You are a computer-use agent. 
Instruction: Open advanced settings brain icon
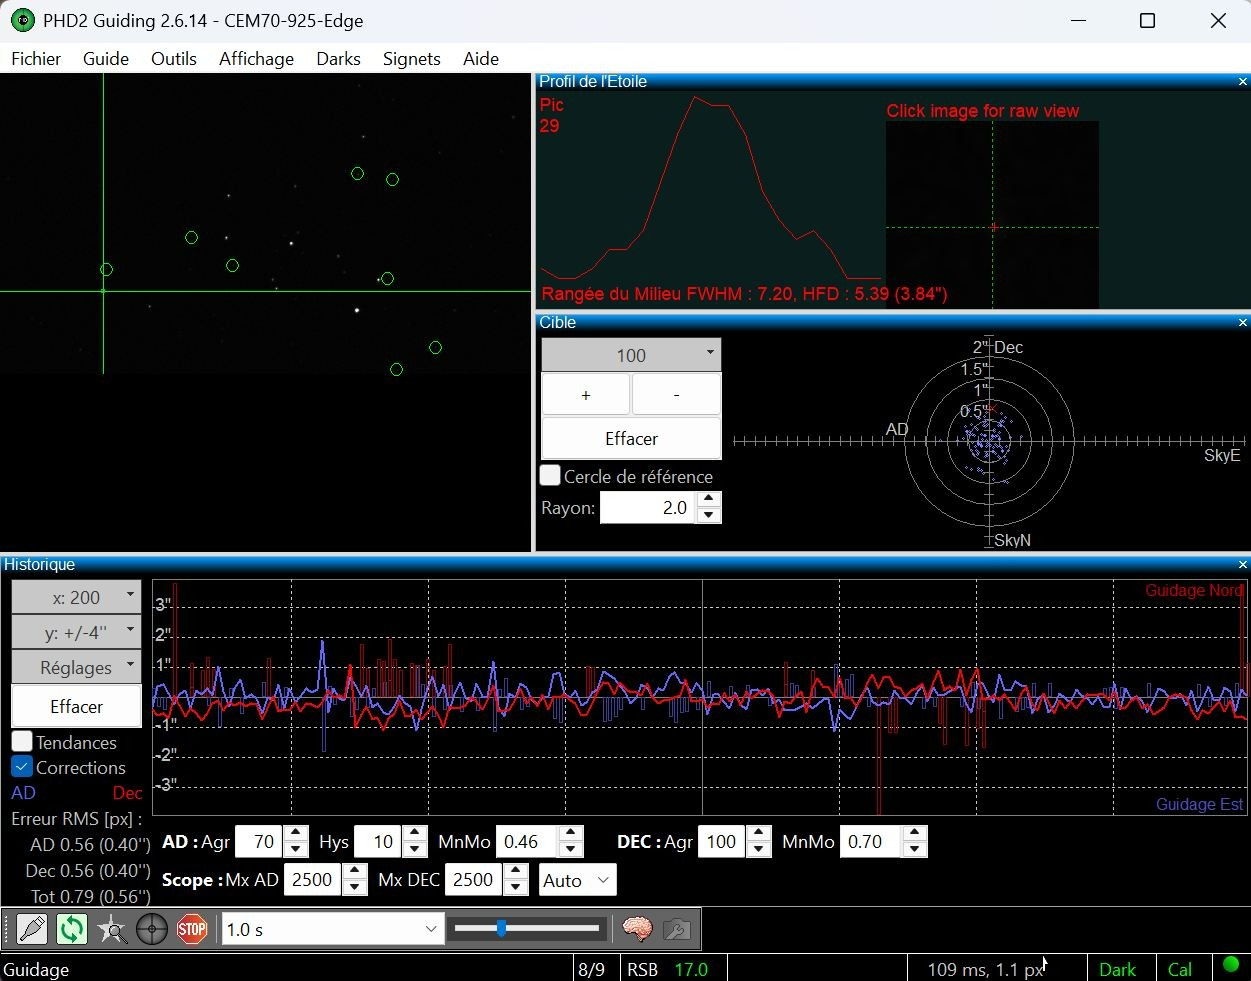pos(637,929)
